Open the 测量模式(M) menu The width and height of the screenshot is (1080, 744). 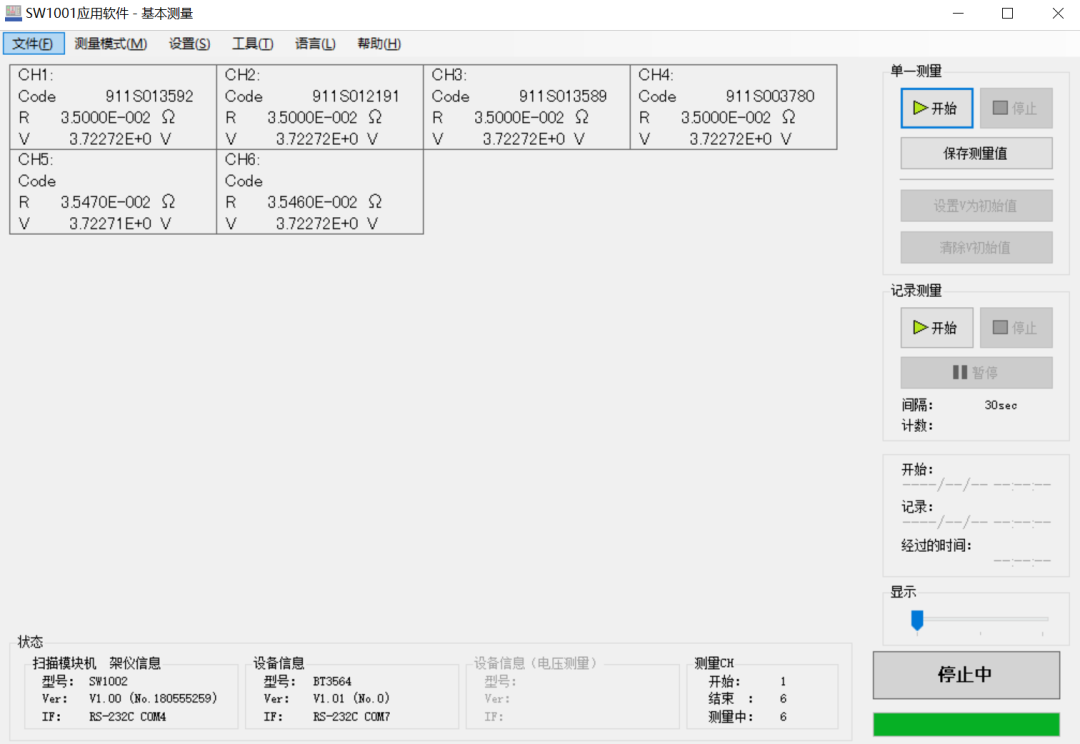pos(110,44)
